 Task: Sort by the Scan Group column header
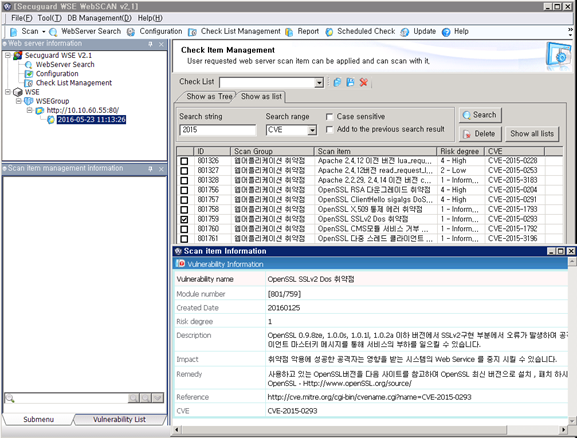point(272,151)
